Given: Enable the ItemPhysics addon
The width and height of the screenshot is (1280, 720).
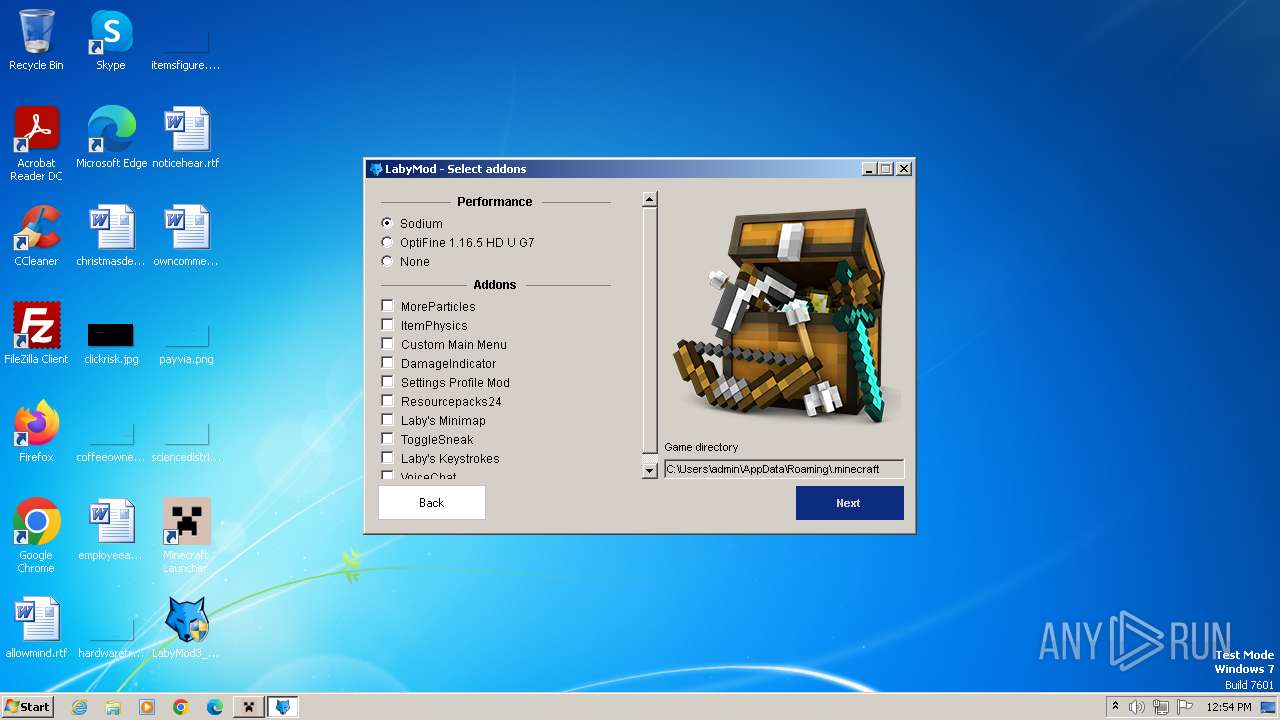Looking at the screenshot, I should click(x=388, y=325).
